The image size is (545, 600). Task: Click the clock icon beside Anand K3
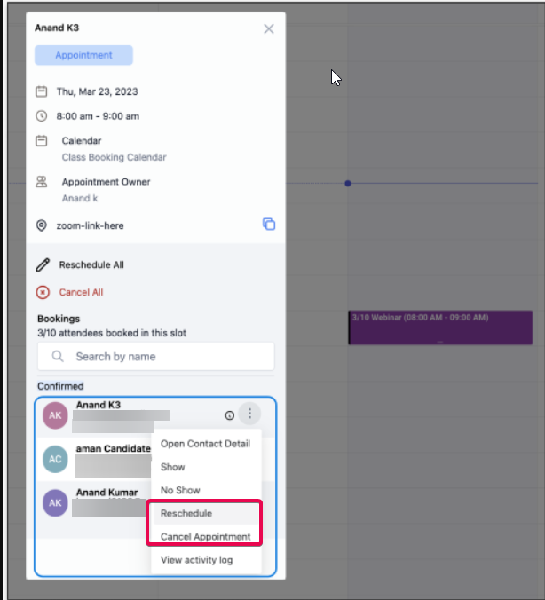pyautogui.click(x=229, y=416)
